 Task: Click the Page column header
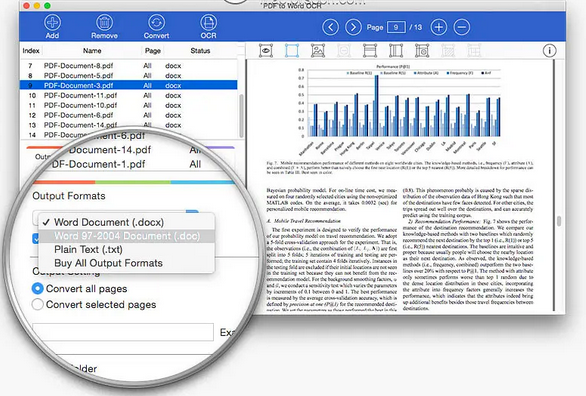[153, 51]
